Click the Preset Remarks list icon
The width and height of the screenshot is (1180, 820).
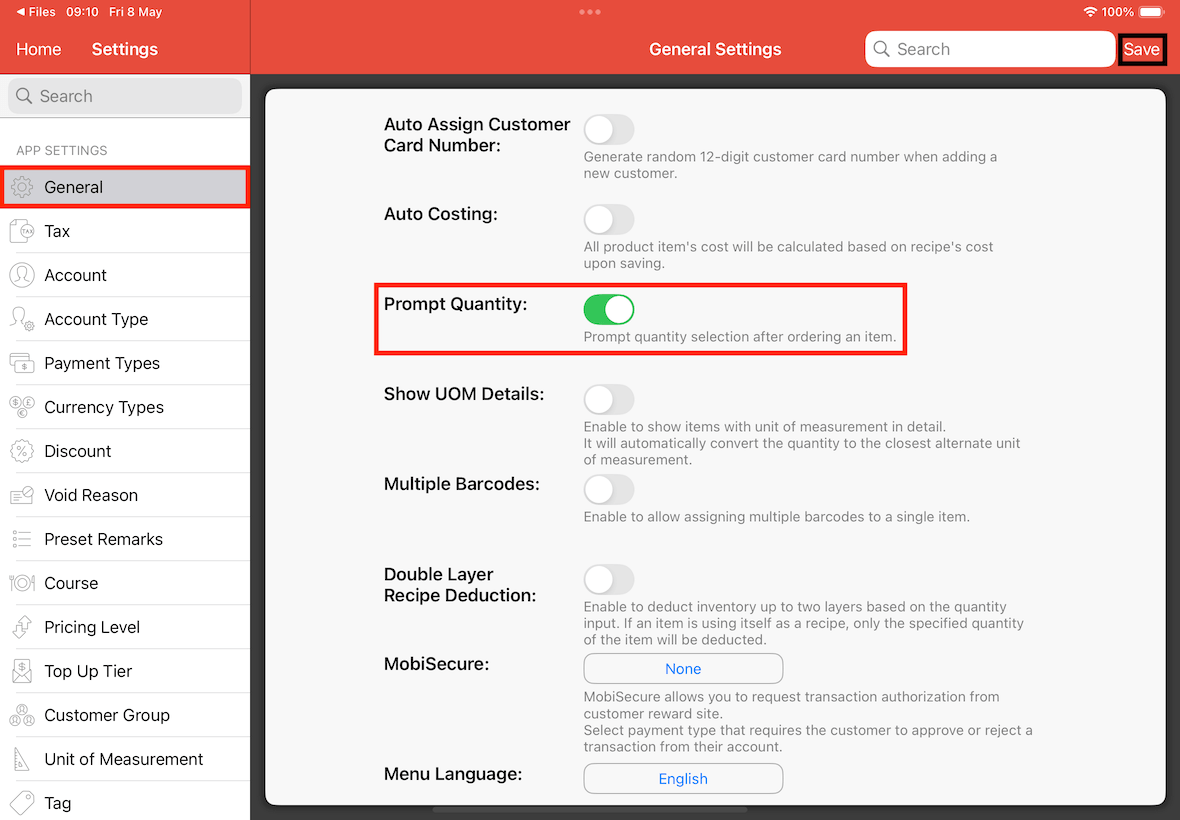pos(22,539)
